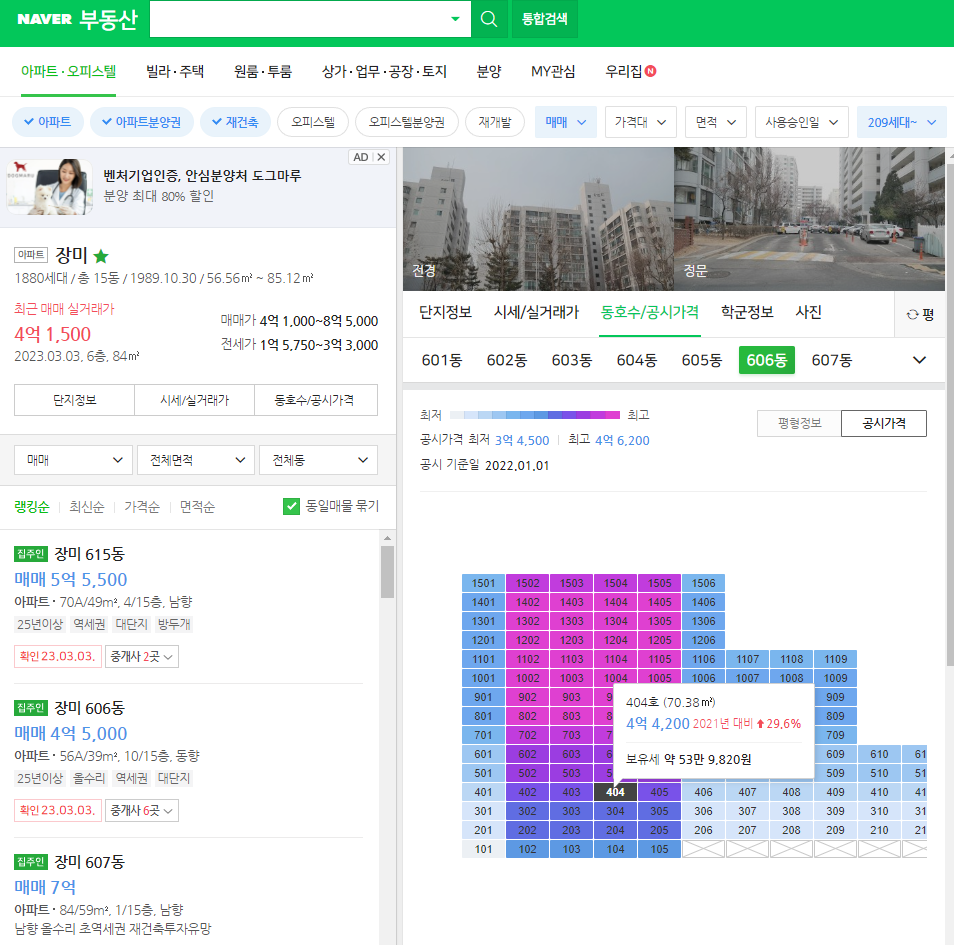
Task: Toggle the 재건축 filter chip
Action: pos(235,122)
